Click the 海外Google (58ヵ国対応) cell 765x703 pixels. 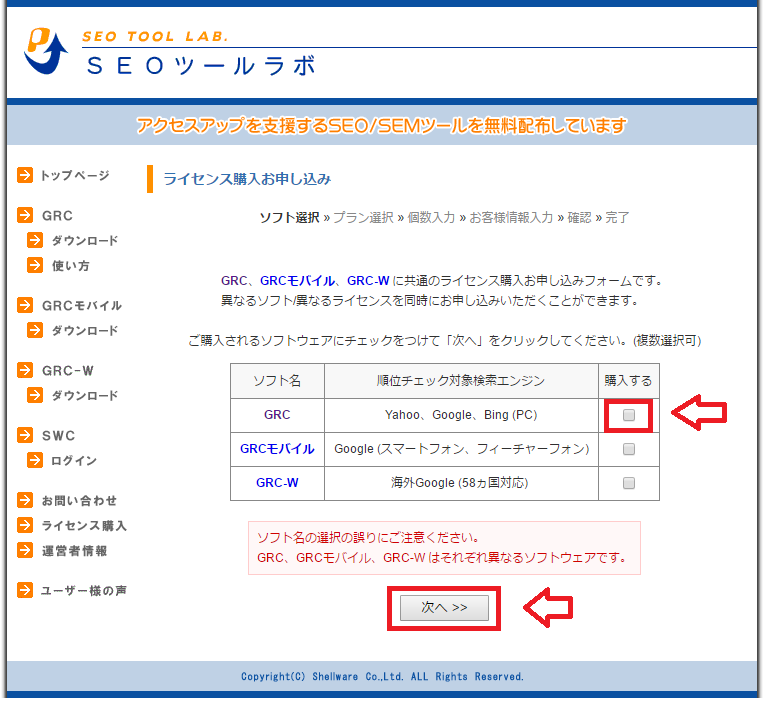461,483
